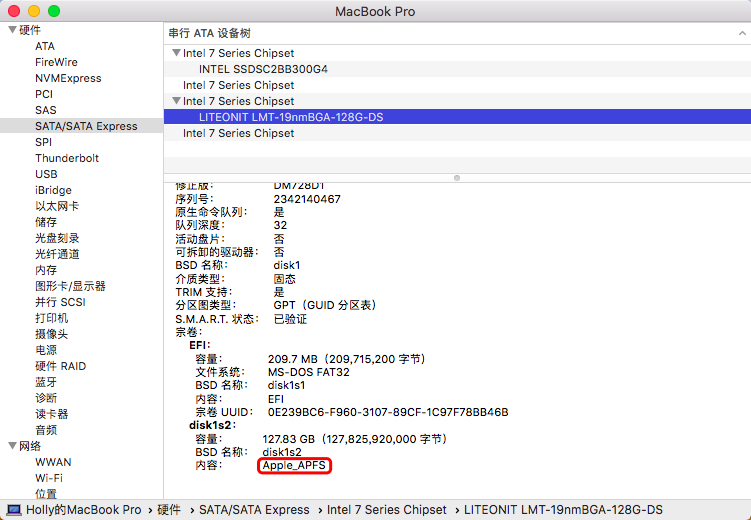751x520 pixels.
Task: Click the laptop icon in the path bar
Action: (x=13, y=510)
